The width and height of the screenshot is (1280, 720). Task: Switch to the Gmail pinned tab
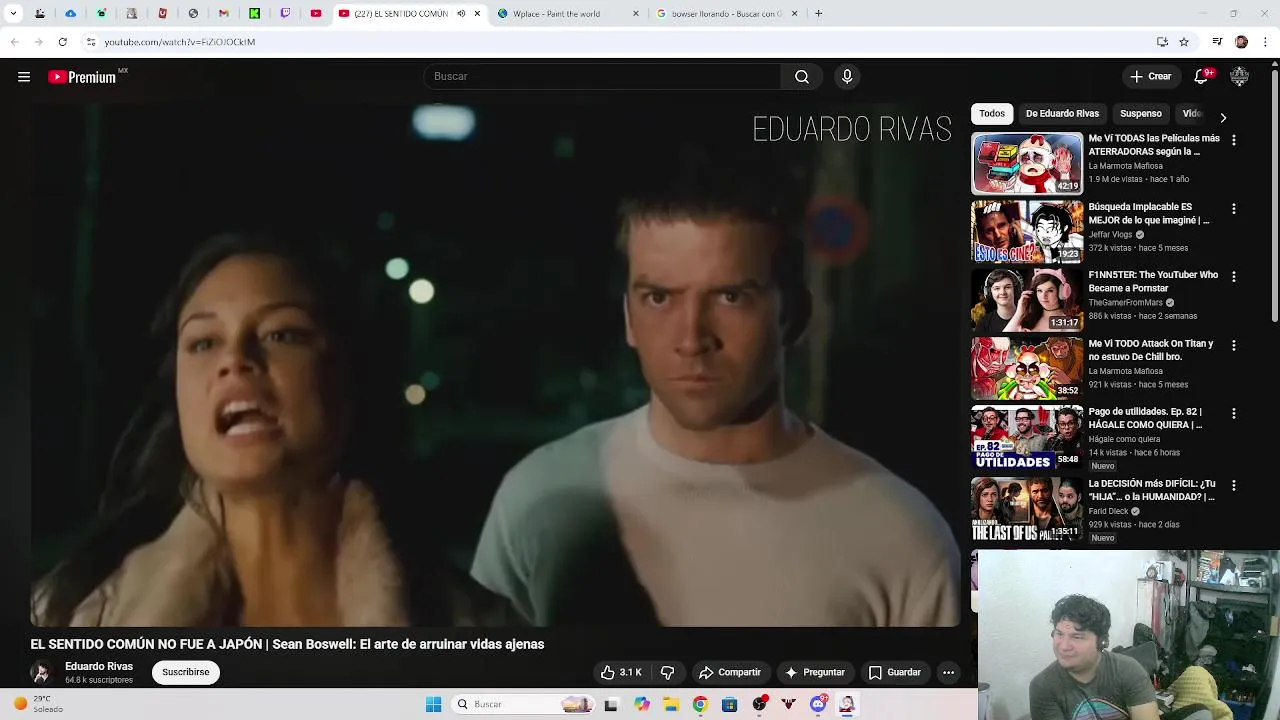click(x=224, y=14)
